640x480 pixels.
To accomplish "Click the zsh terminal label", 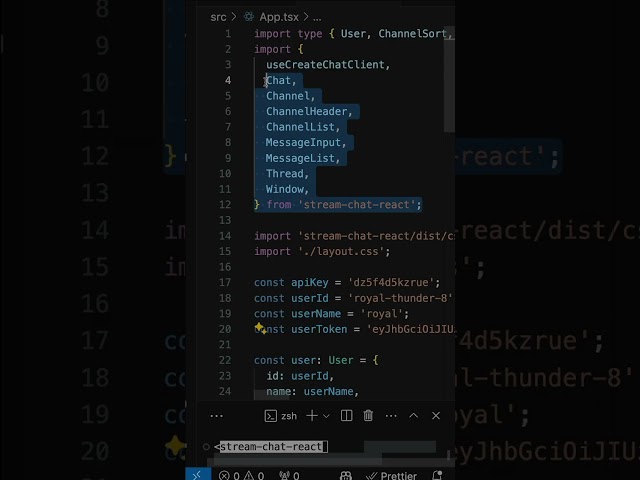I will pyautogui.click(x=289, y=416).
